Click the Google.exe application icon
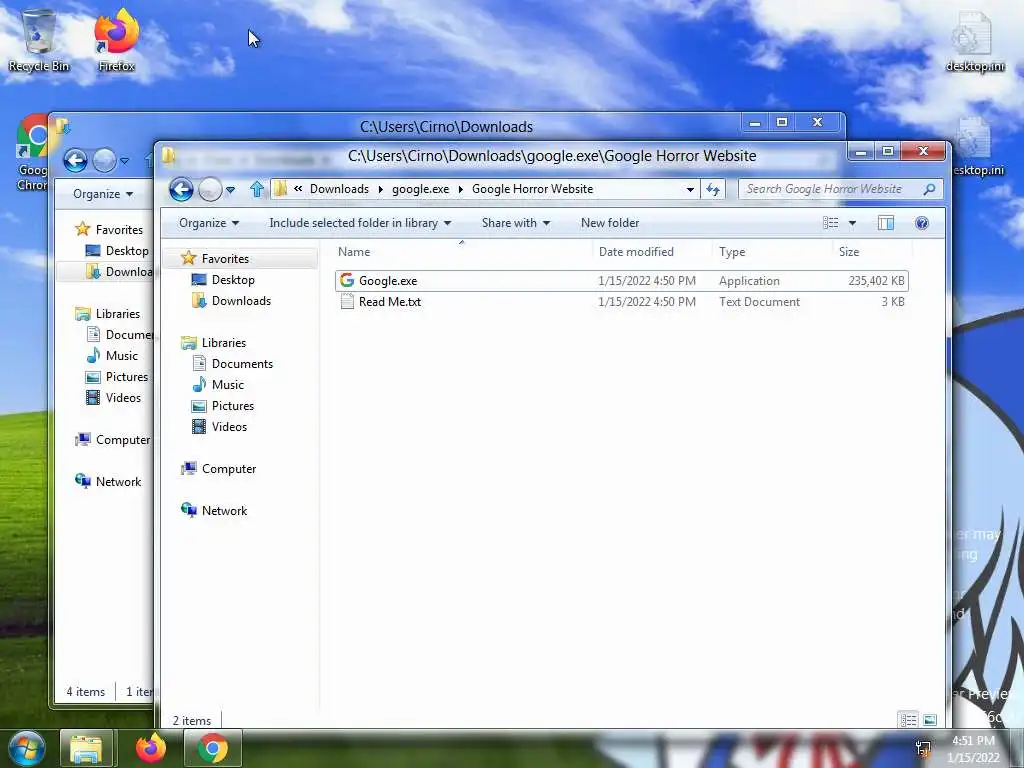Image resolution: width=1024 pixels, height=768 pixels. pyautogui.click(x=347, y=280)
